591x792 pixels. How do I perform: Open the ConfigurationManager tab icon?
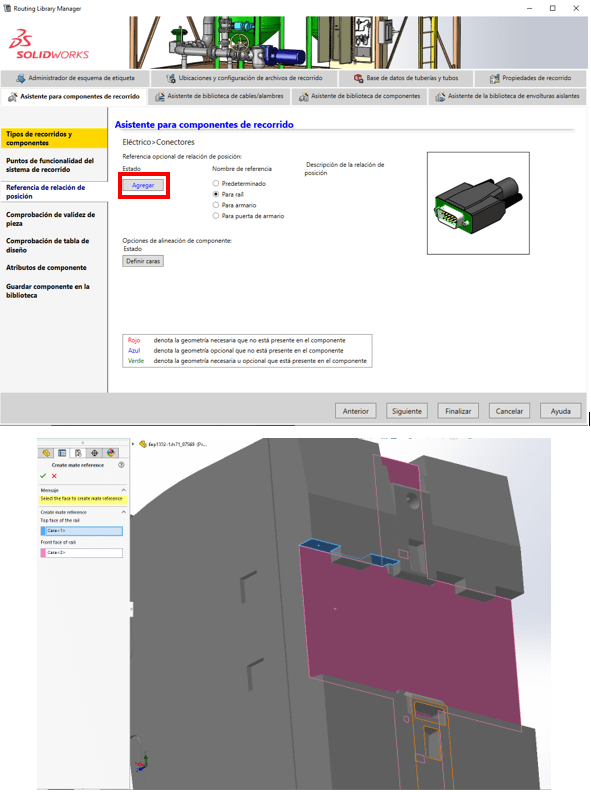78,453
